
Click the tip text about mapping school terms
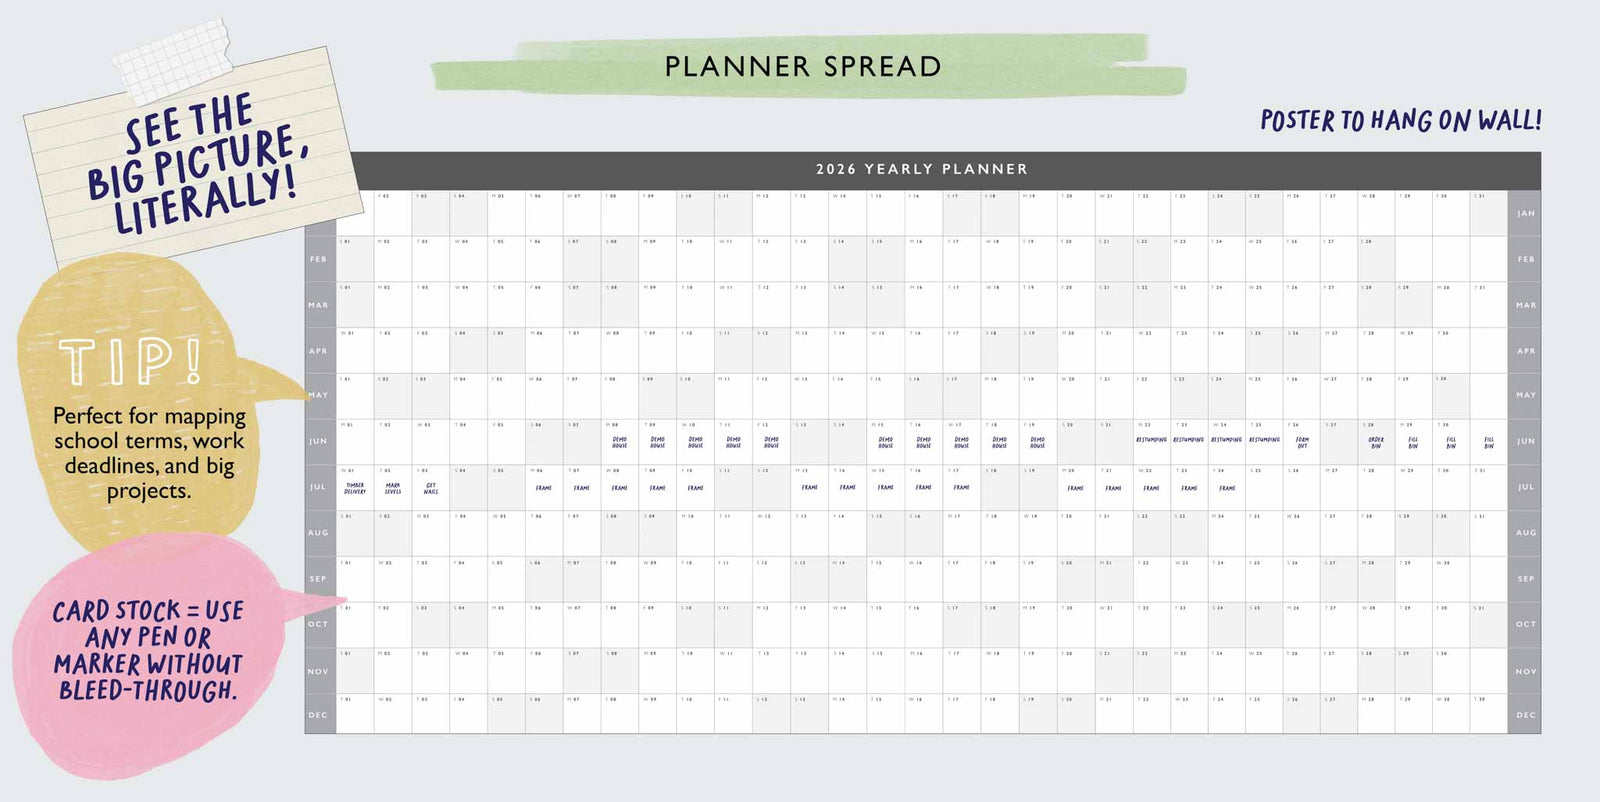pyautogui.click(x=149, y=453)
